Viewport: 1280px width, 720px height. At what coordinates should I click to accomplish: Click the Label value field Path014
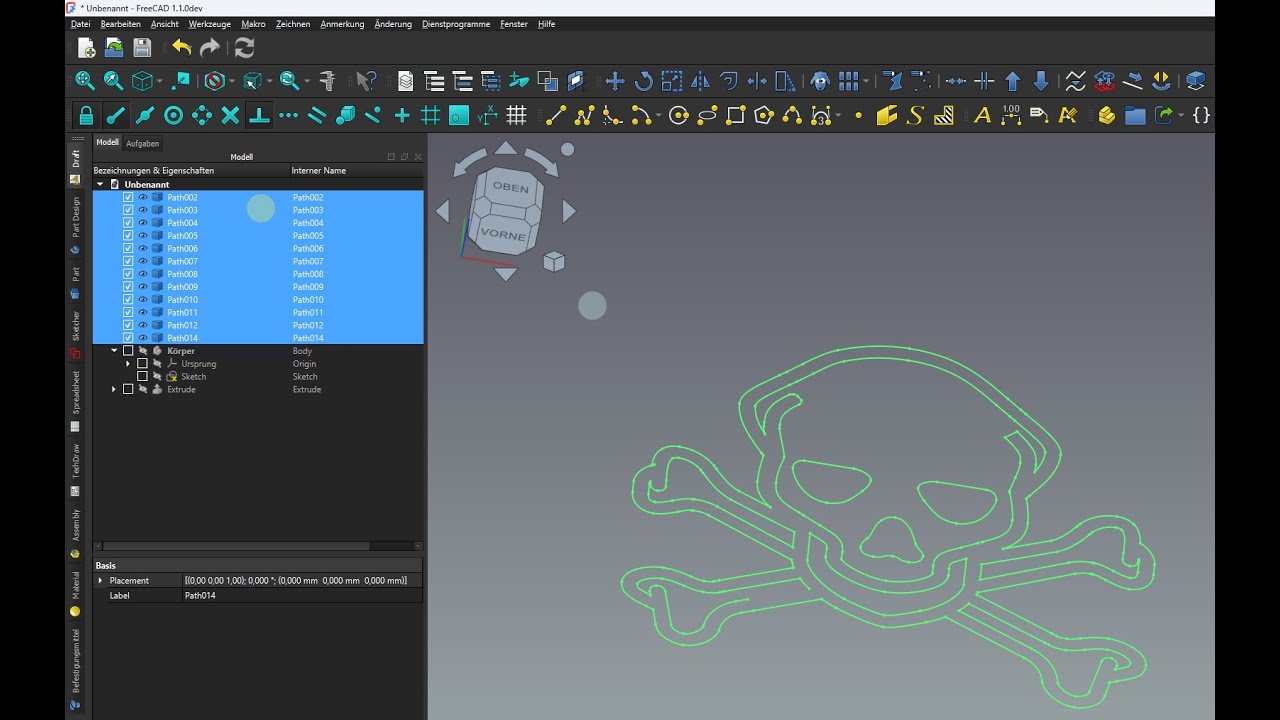[x=302, y=595]
